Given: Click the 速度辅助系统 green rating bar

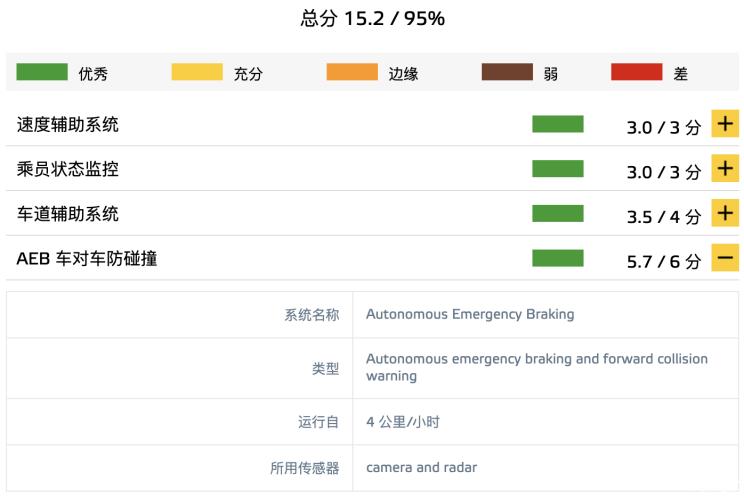Looking at the screenshot, I should point(557,124).
